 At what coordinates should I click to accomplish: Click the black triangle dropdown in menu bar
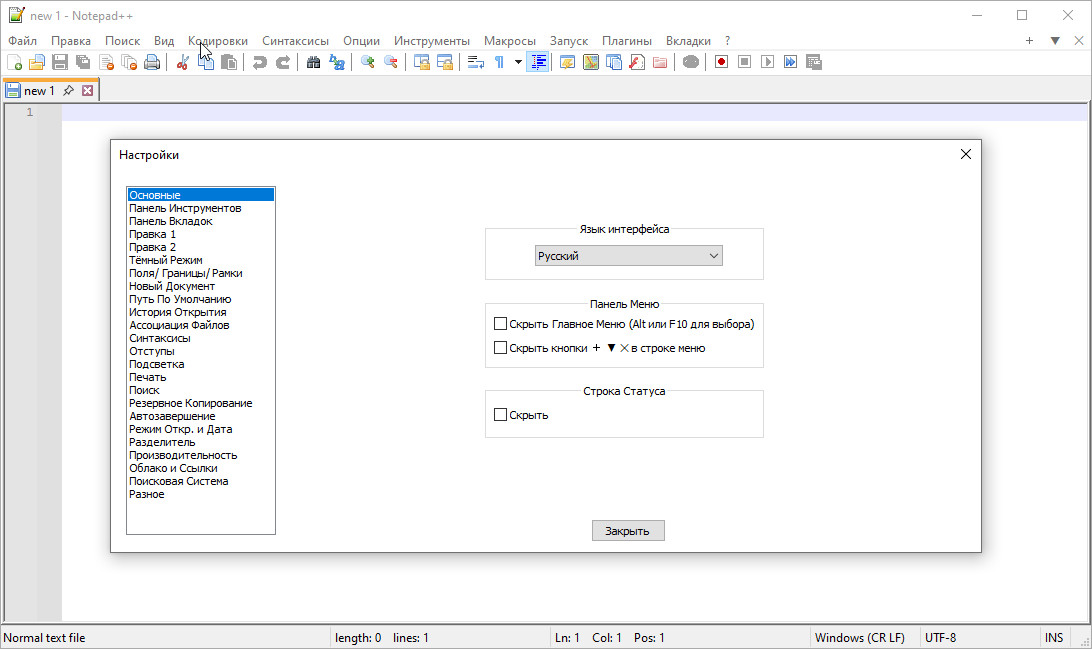1054,41
